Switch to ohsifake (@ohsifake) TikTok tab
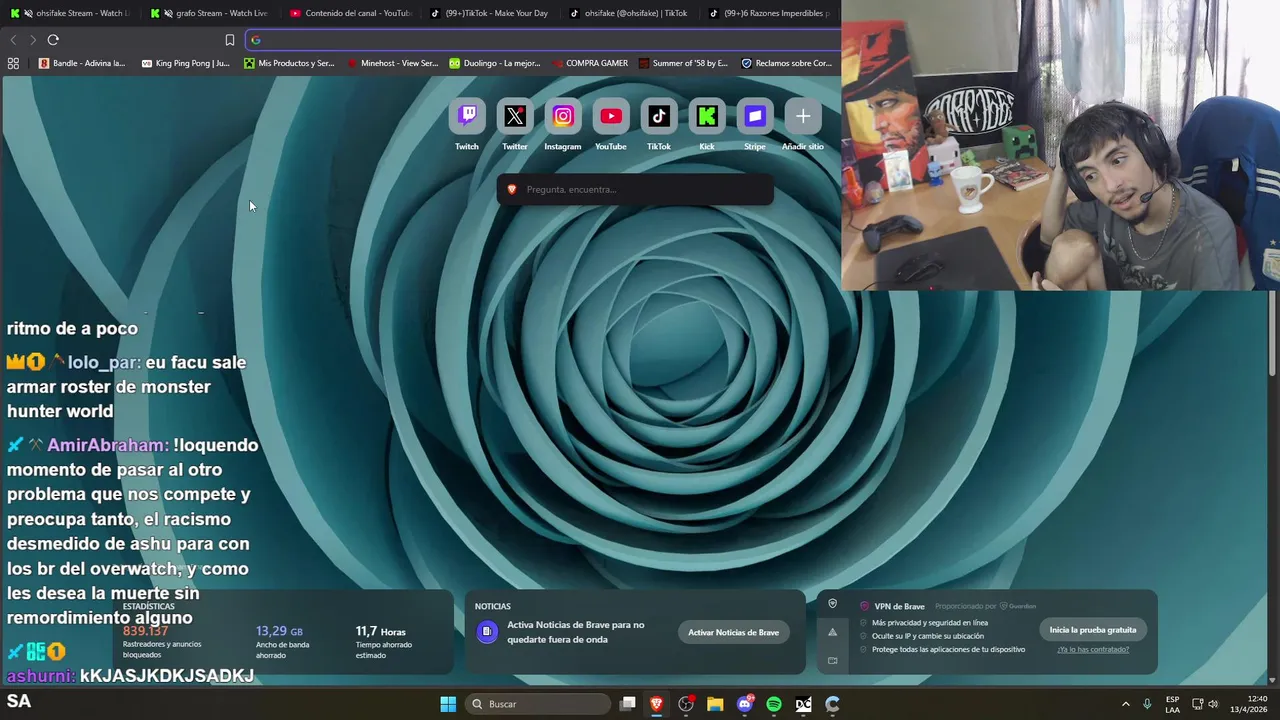This screenshot has width=1280, height=720. (630, 13)
